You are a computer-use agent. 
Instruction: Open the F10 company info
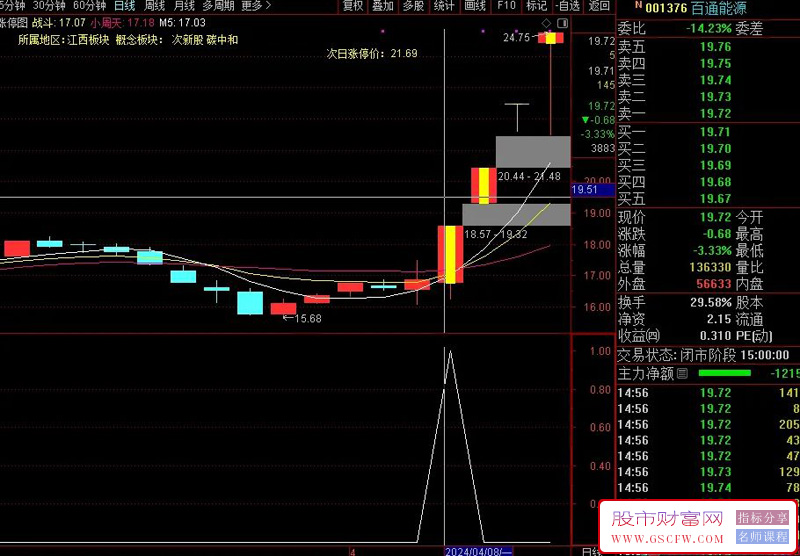pyautogui.click(x=506, y=6)
